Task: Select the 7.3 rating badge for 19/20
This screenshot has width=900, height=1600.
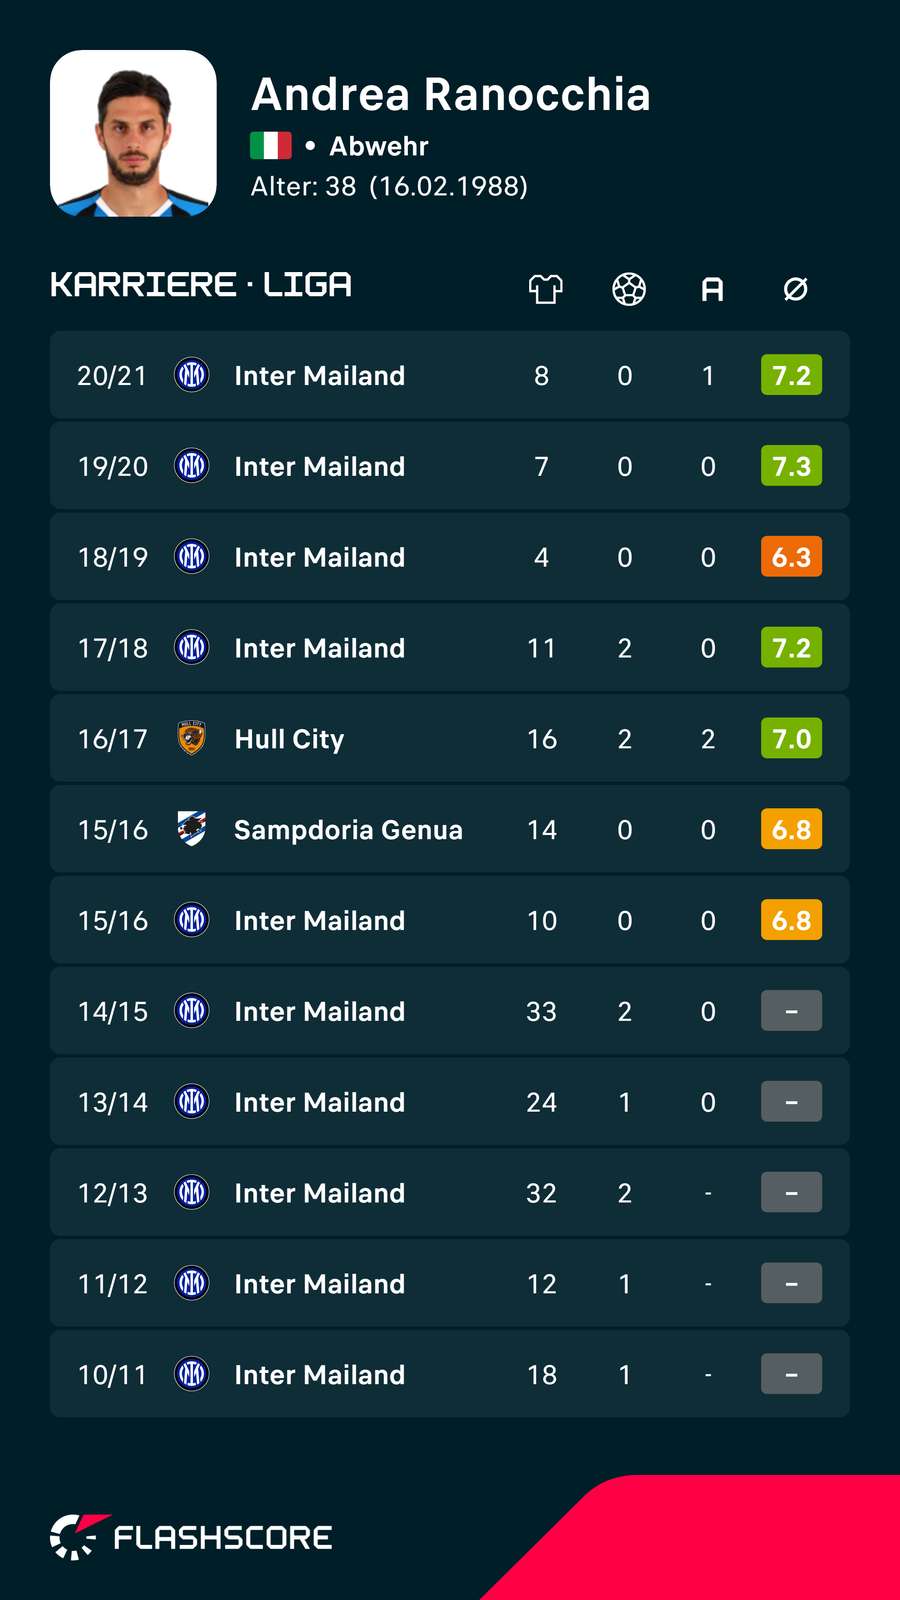Action: click(x=791, y=466)
